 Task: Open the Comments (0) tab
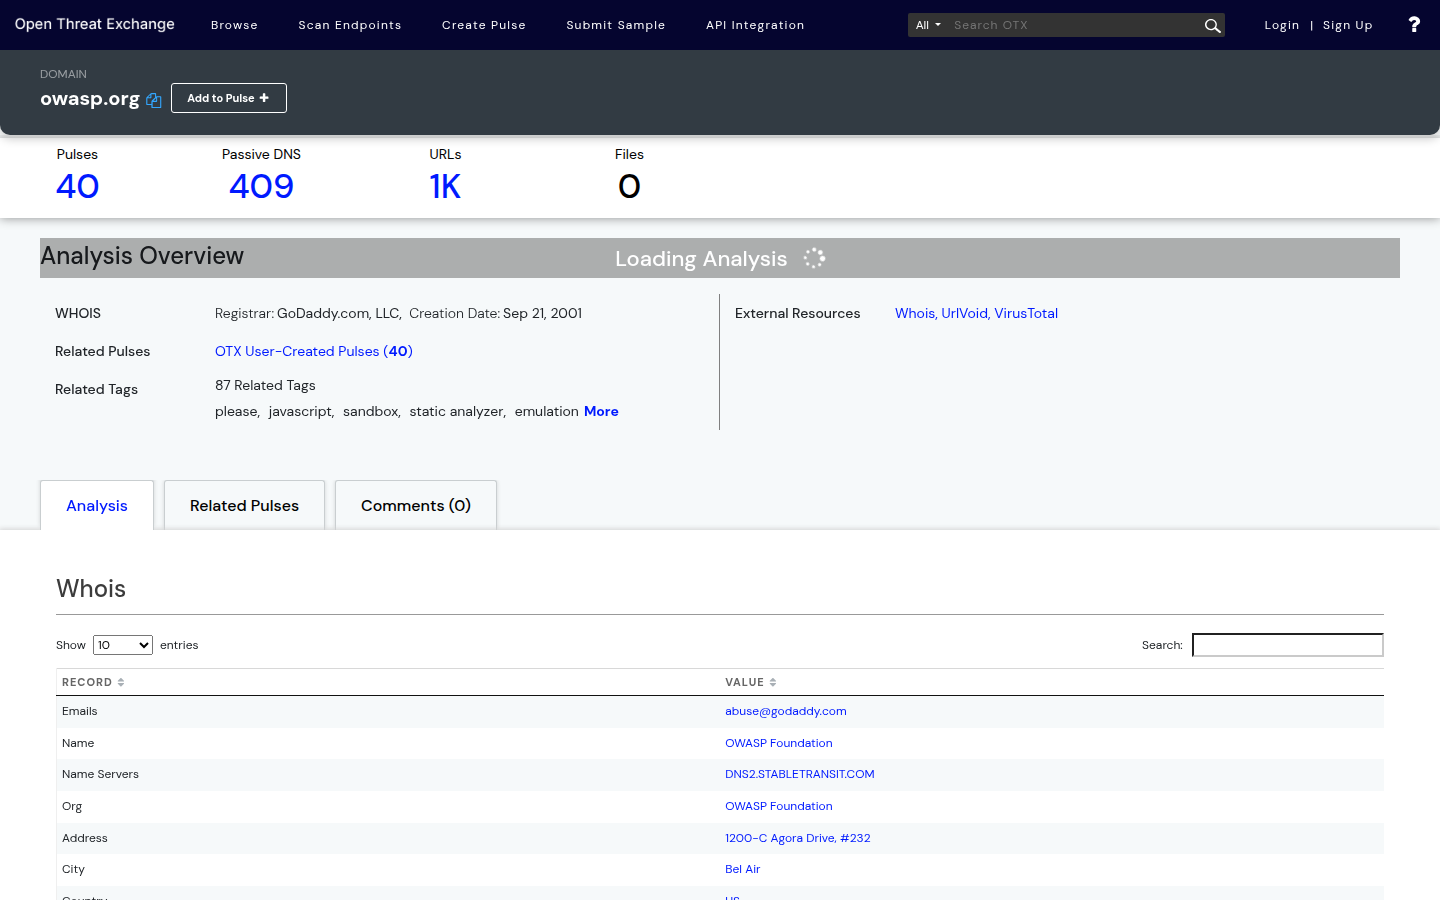click(x=416, y=505)
